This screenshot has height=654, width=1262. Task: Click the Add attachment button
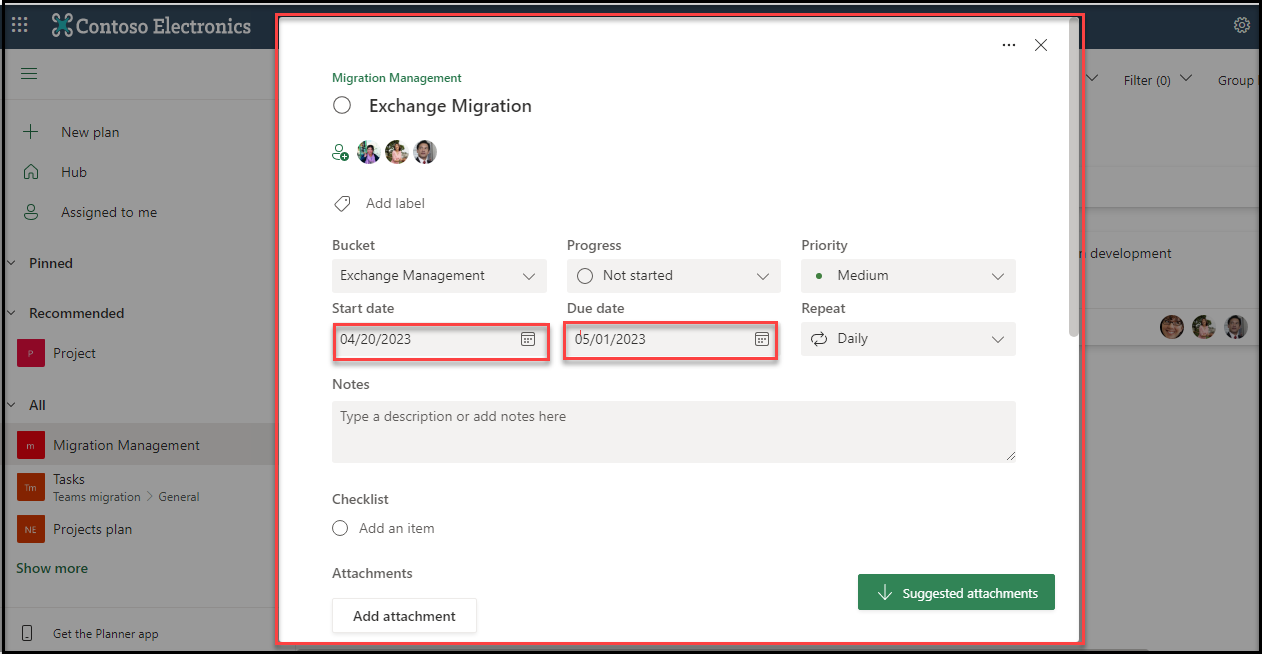404,616
